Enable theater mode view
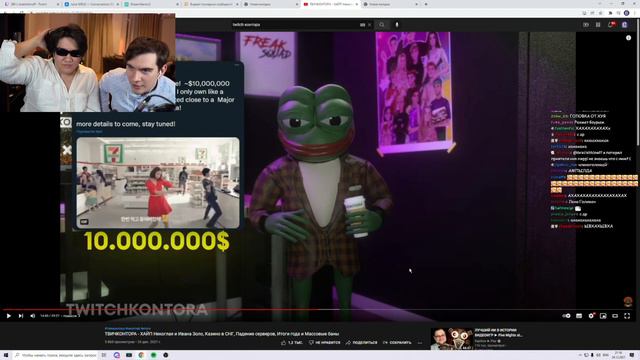 pyautogui.click(x=615, y=316)
